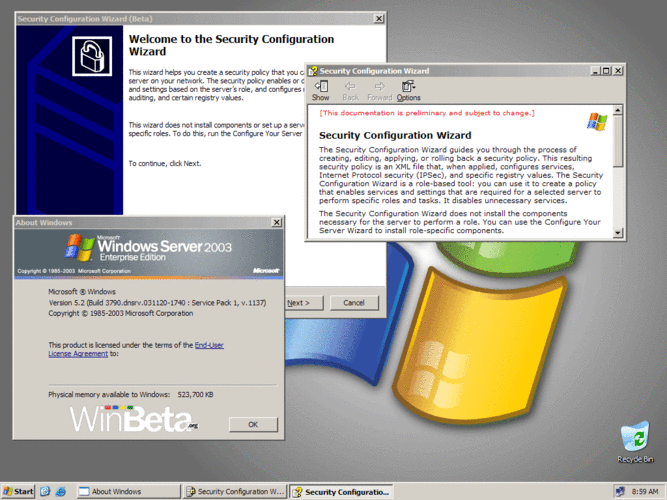Click the network icon in system tray

pos(620,491)
